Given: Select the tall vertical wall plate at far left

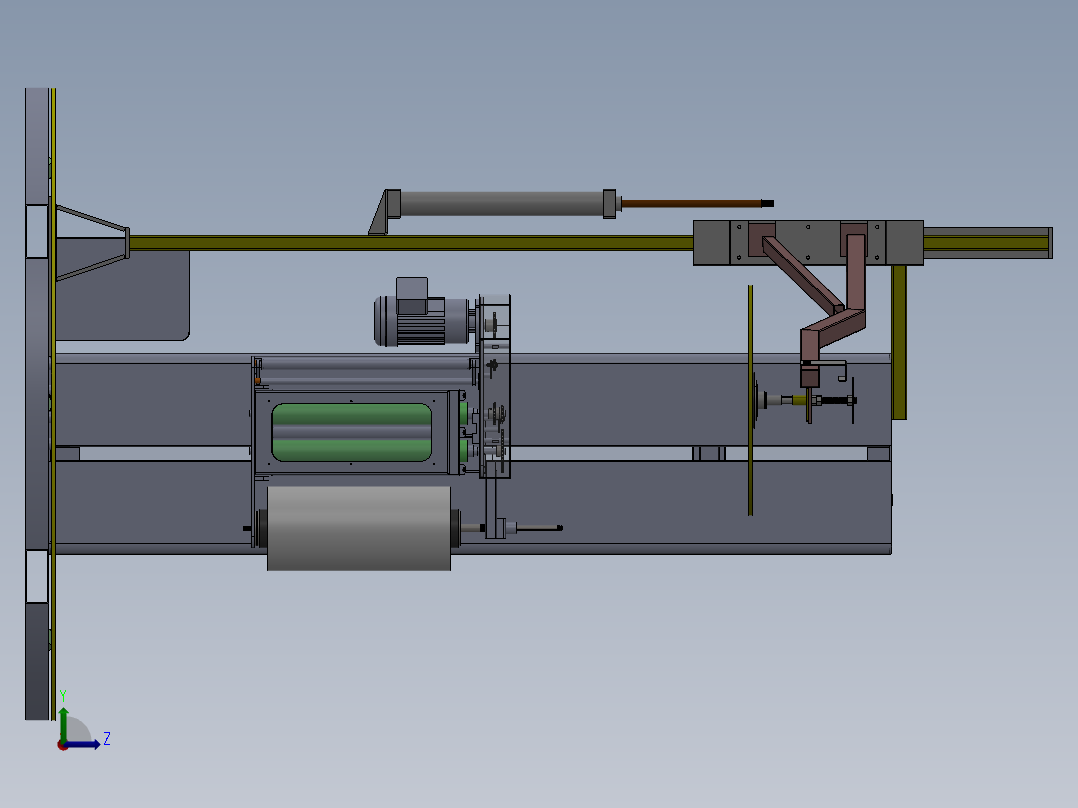Looking at the screenshot, I should [37, 404].
